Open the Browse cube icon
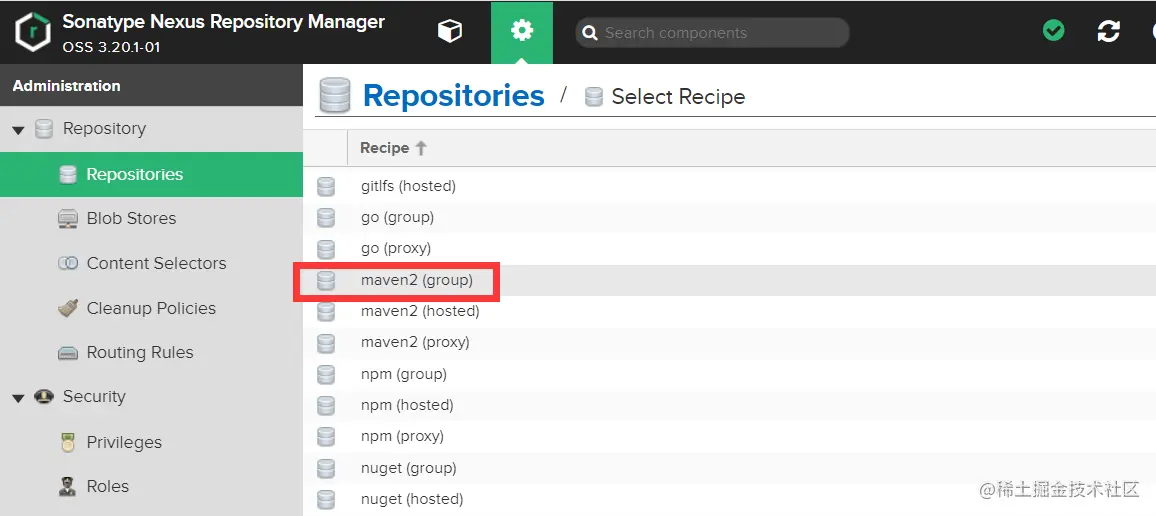The image size is (1156, 516). tap(450, 32)
